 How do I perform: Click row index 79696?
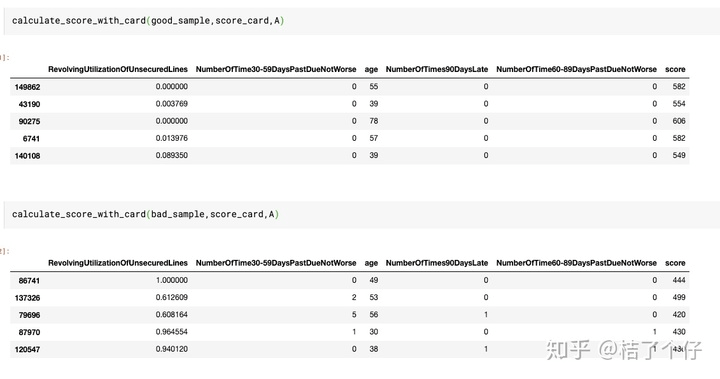[x=29, y=315]
